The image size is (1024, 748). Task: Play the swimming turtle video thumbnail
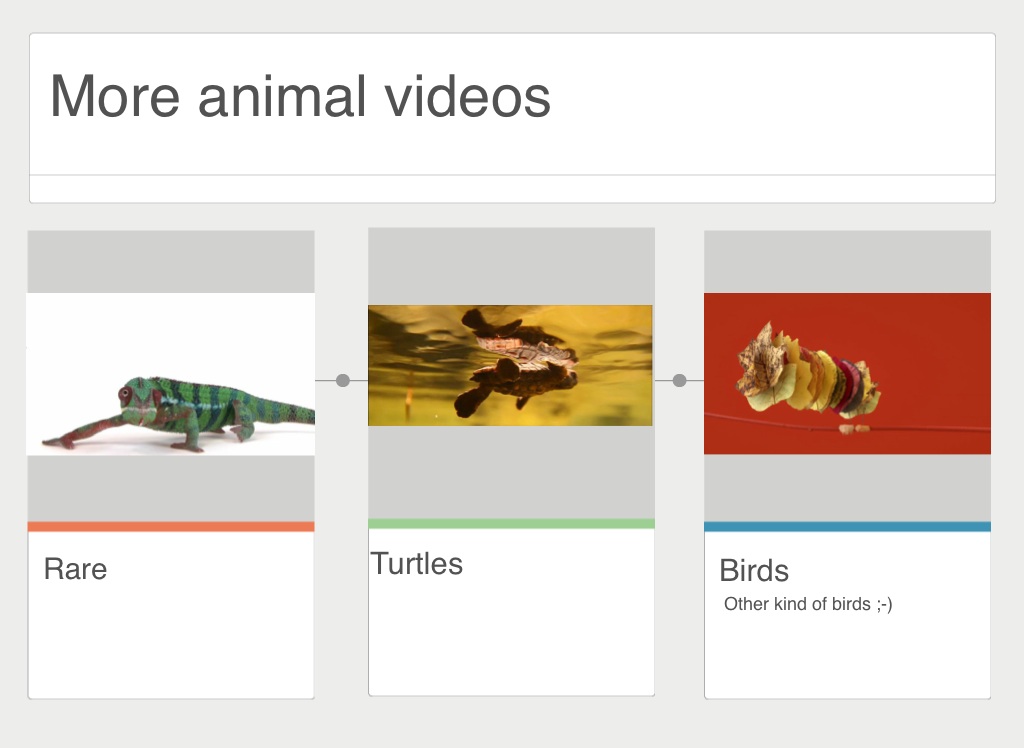click(x=510, y=365)
